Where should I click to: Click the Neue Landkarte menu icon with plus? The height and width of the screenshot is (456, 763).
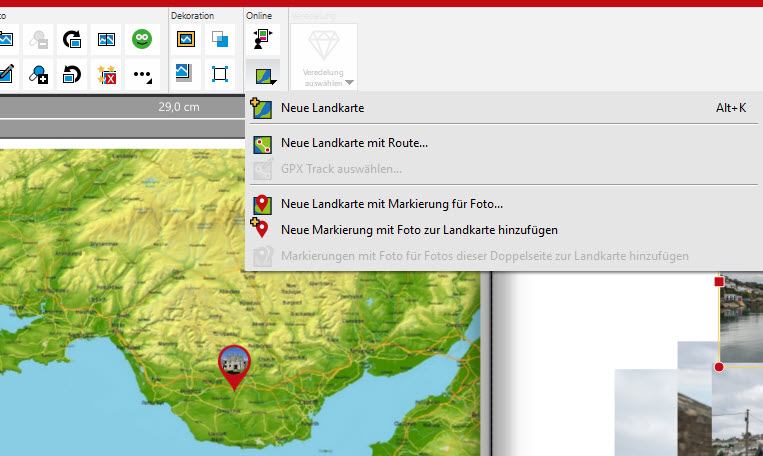point(261,108)
